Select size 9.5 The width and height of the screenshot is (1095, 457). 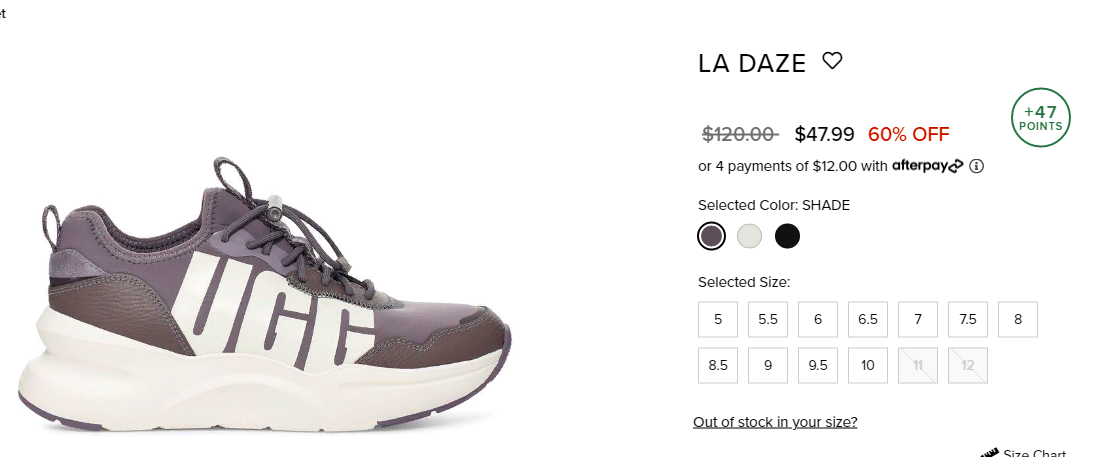coord(818,365)
